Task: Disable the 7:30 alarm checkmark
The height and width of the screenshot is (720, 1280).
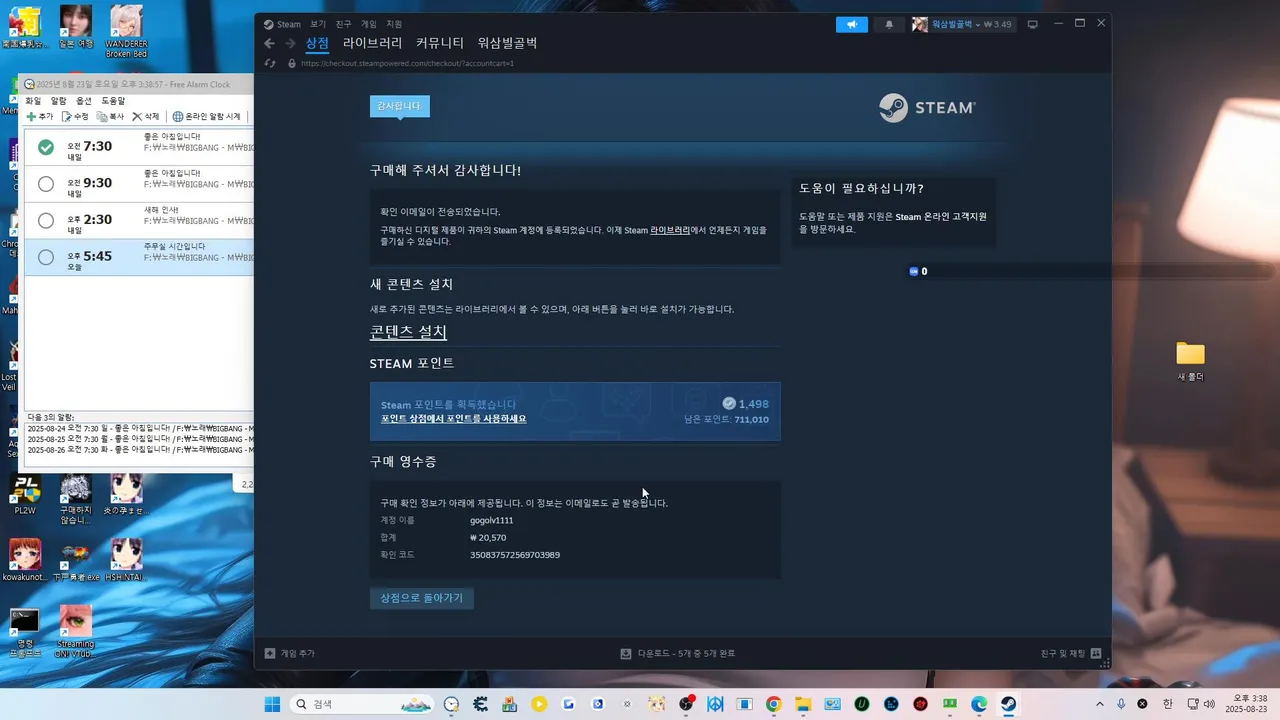Action: pyautogui.click(x=46, y=147)
